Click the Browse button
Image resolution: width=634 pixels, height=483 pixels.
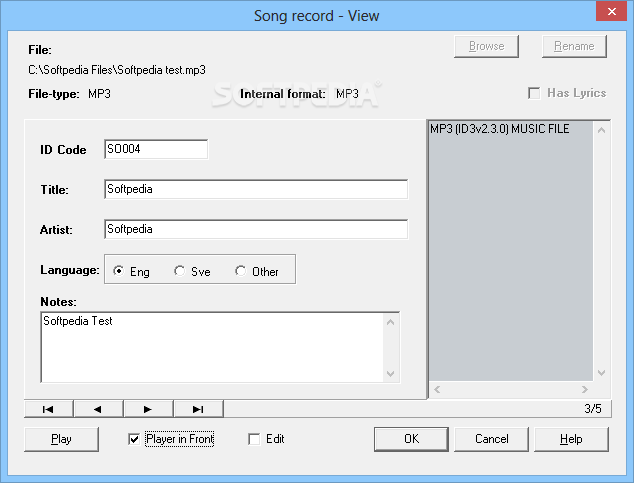pyautogui.click(x=486, y=46)
